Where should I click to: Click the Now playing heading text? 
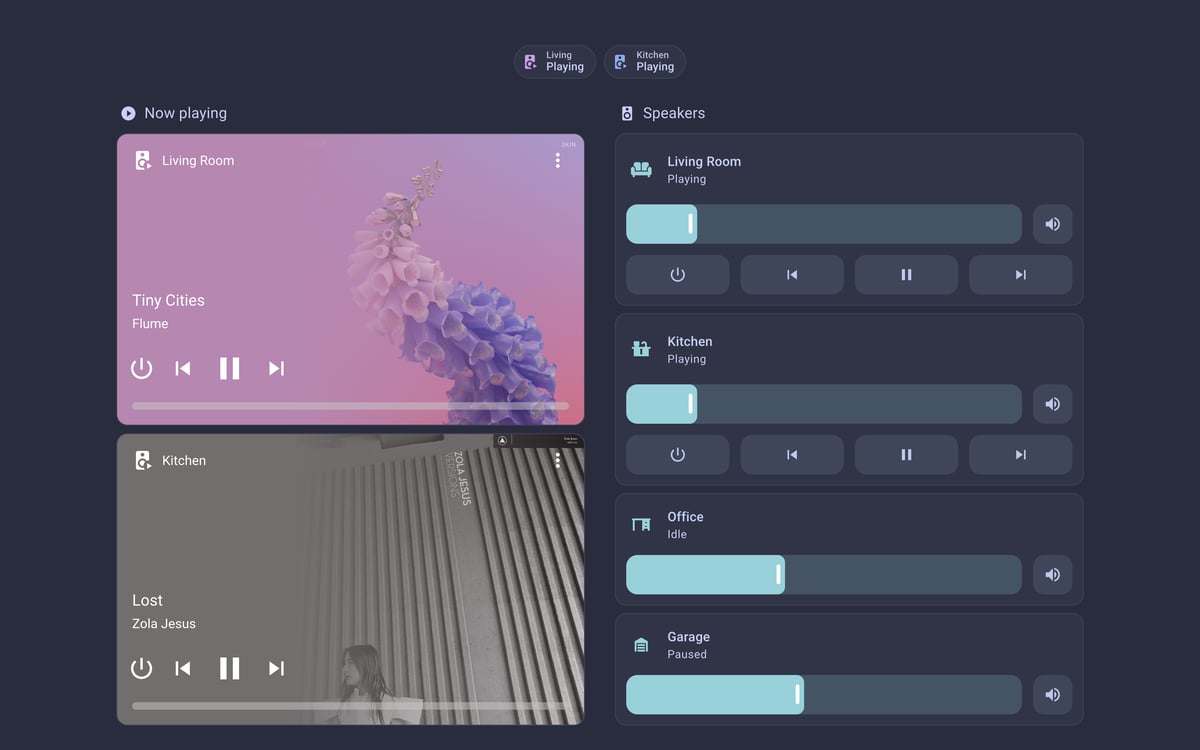pos(185,113)
